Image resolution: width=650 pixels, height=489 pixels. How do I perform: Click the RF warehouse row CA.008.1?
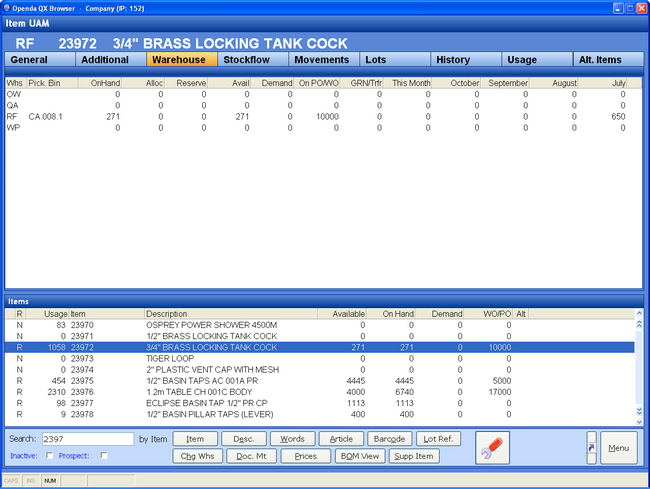(x=323, y=116)
